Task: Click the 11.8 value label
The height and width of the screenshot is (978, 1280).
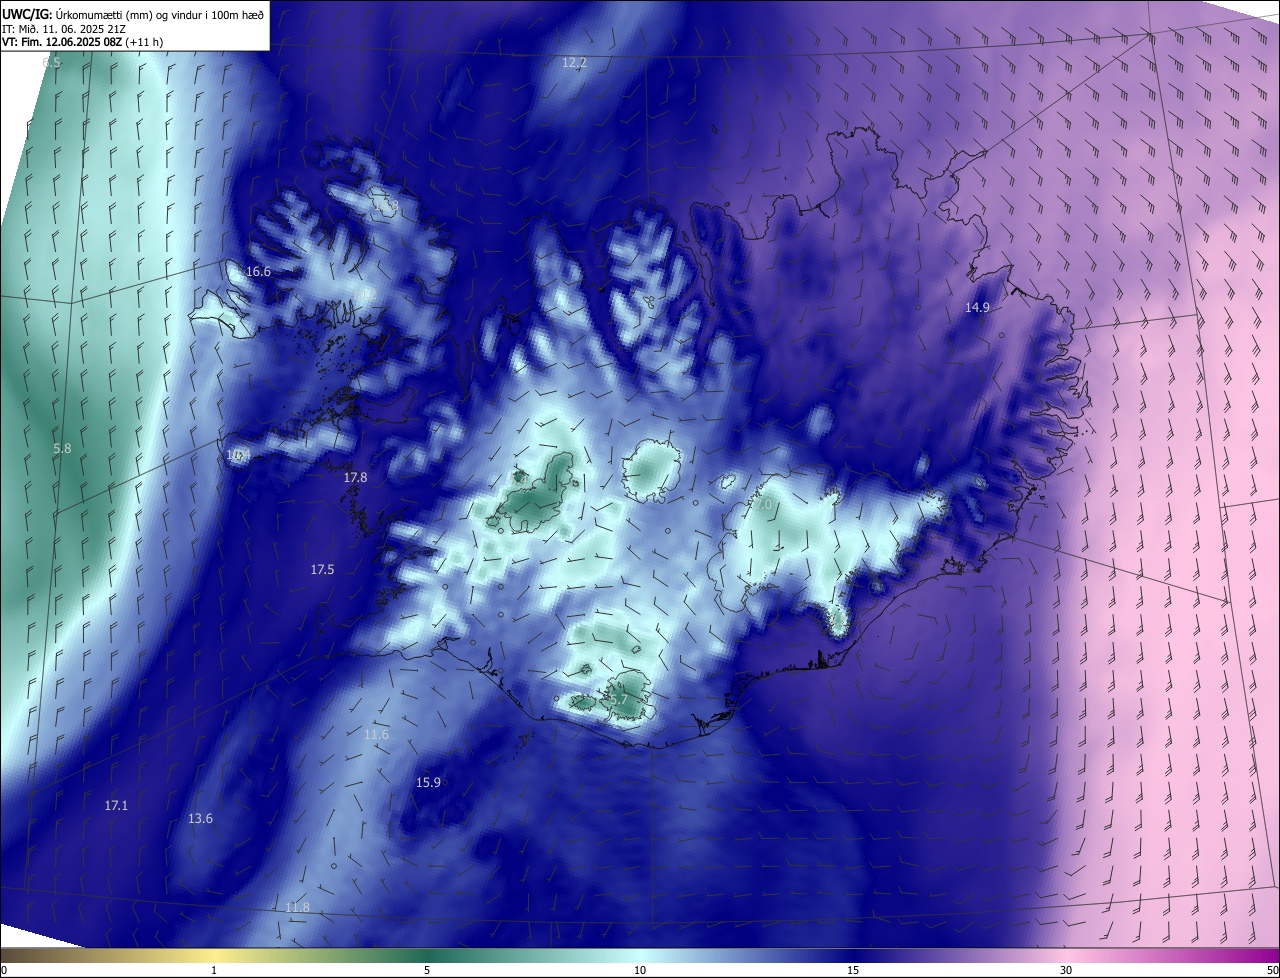Action: coord(297,908)
